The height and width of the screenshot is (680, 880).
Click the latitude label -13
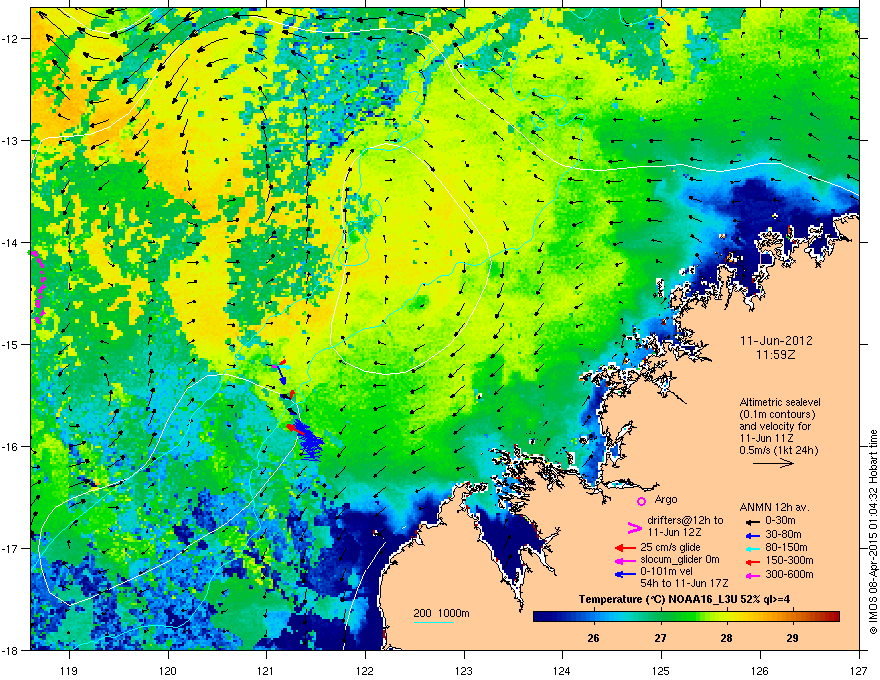[11, 141]
